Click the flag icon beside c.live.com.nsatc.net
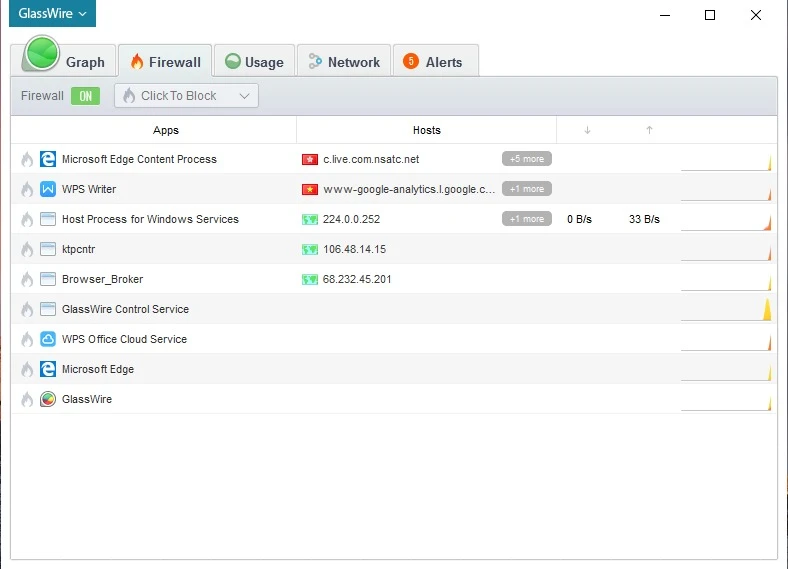This screenshot has height=569, width=788. click(309, 159)
